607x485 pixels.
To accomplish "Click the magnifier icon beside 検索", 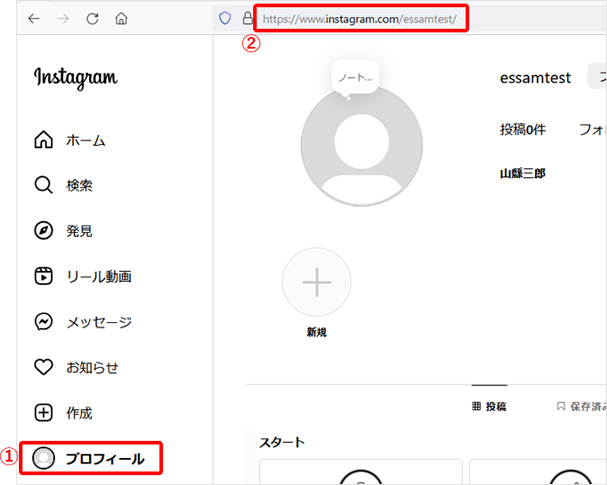I will [x=43, y=185].
